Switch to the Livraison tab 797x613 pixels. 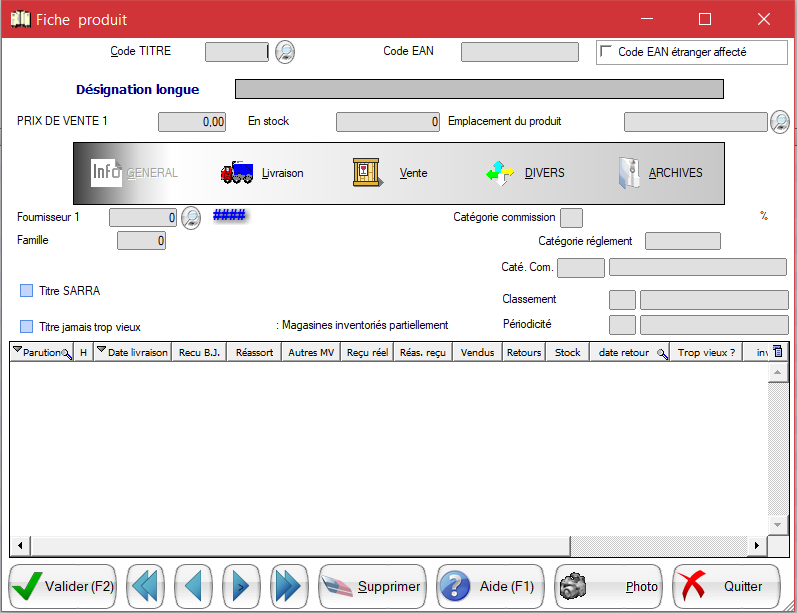pyautogui.click(x=262, y=173)
